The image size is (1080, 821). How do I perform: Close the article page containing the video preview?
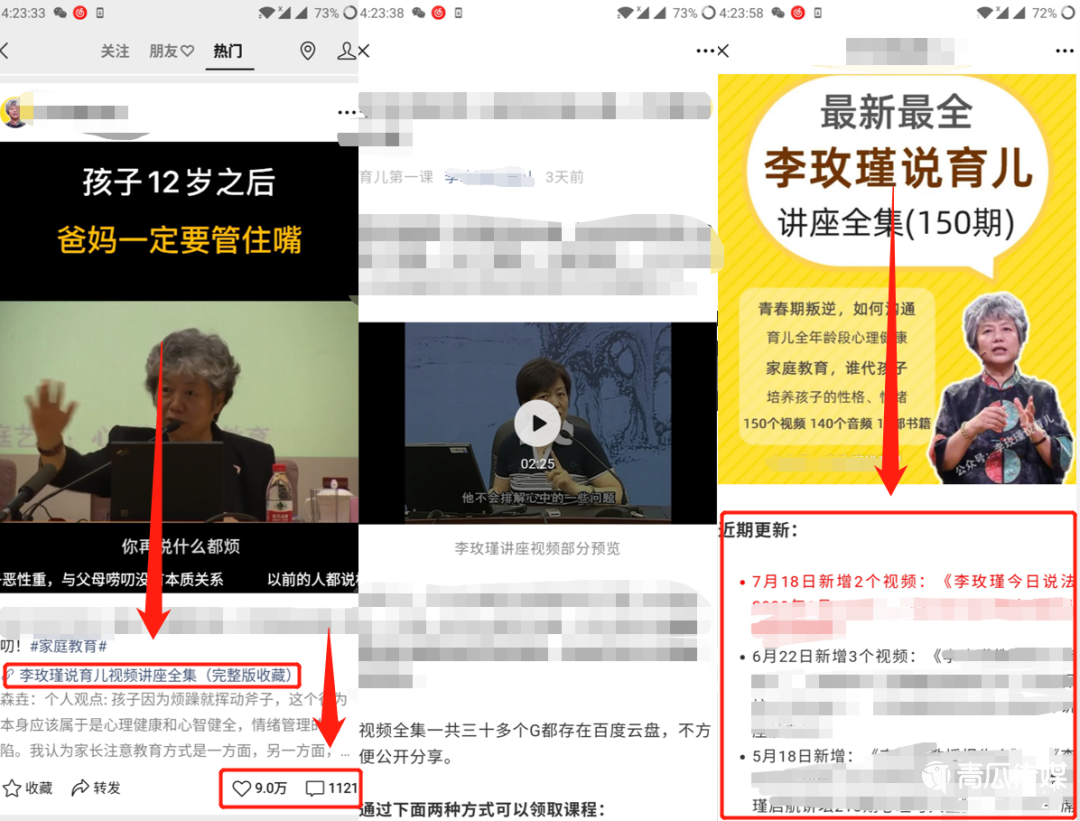364,51
